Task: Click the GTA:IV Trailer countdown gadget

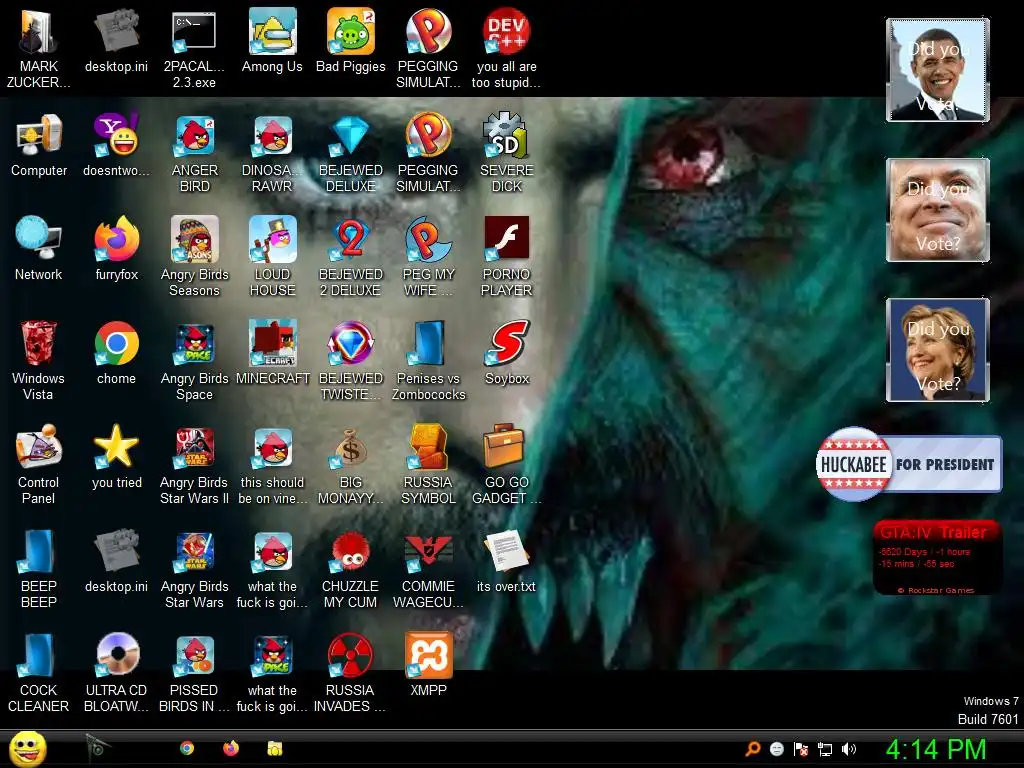Action: point(936,557)
